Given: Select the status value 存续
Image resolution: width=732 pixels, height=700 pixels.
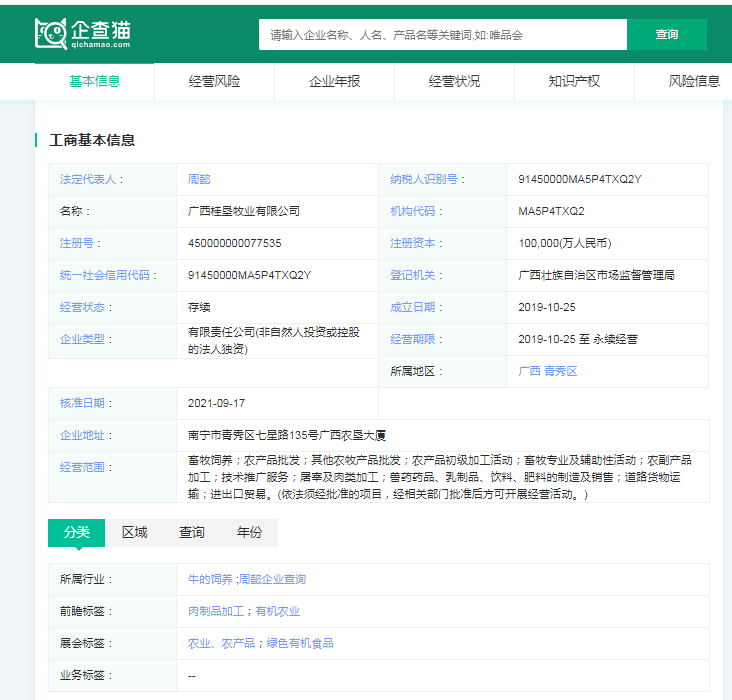Looking at the screenshot, I should pyautogui.click(x=199, y=307).
